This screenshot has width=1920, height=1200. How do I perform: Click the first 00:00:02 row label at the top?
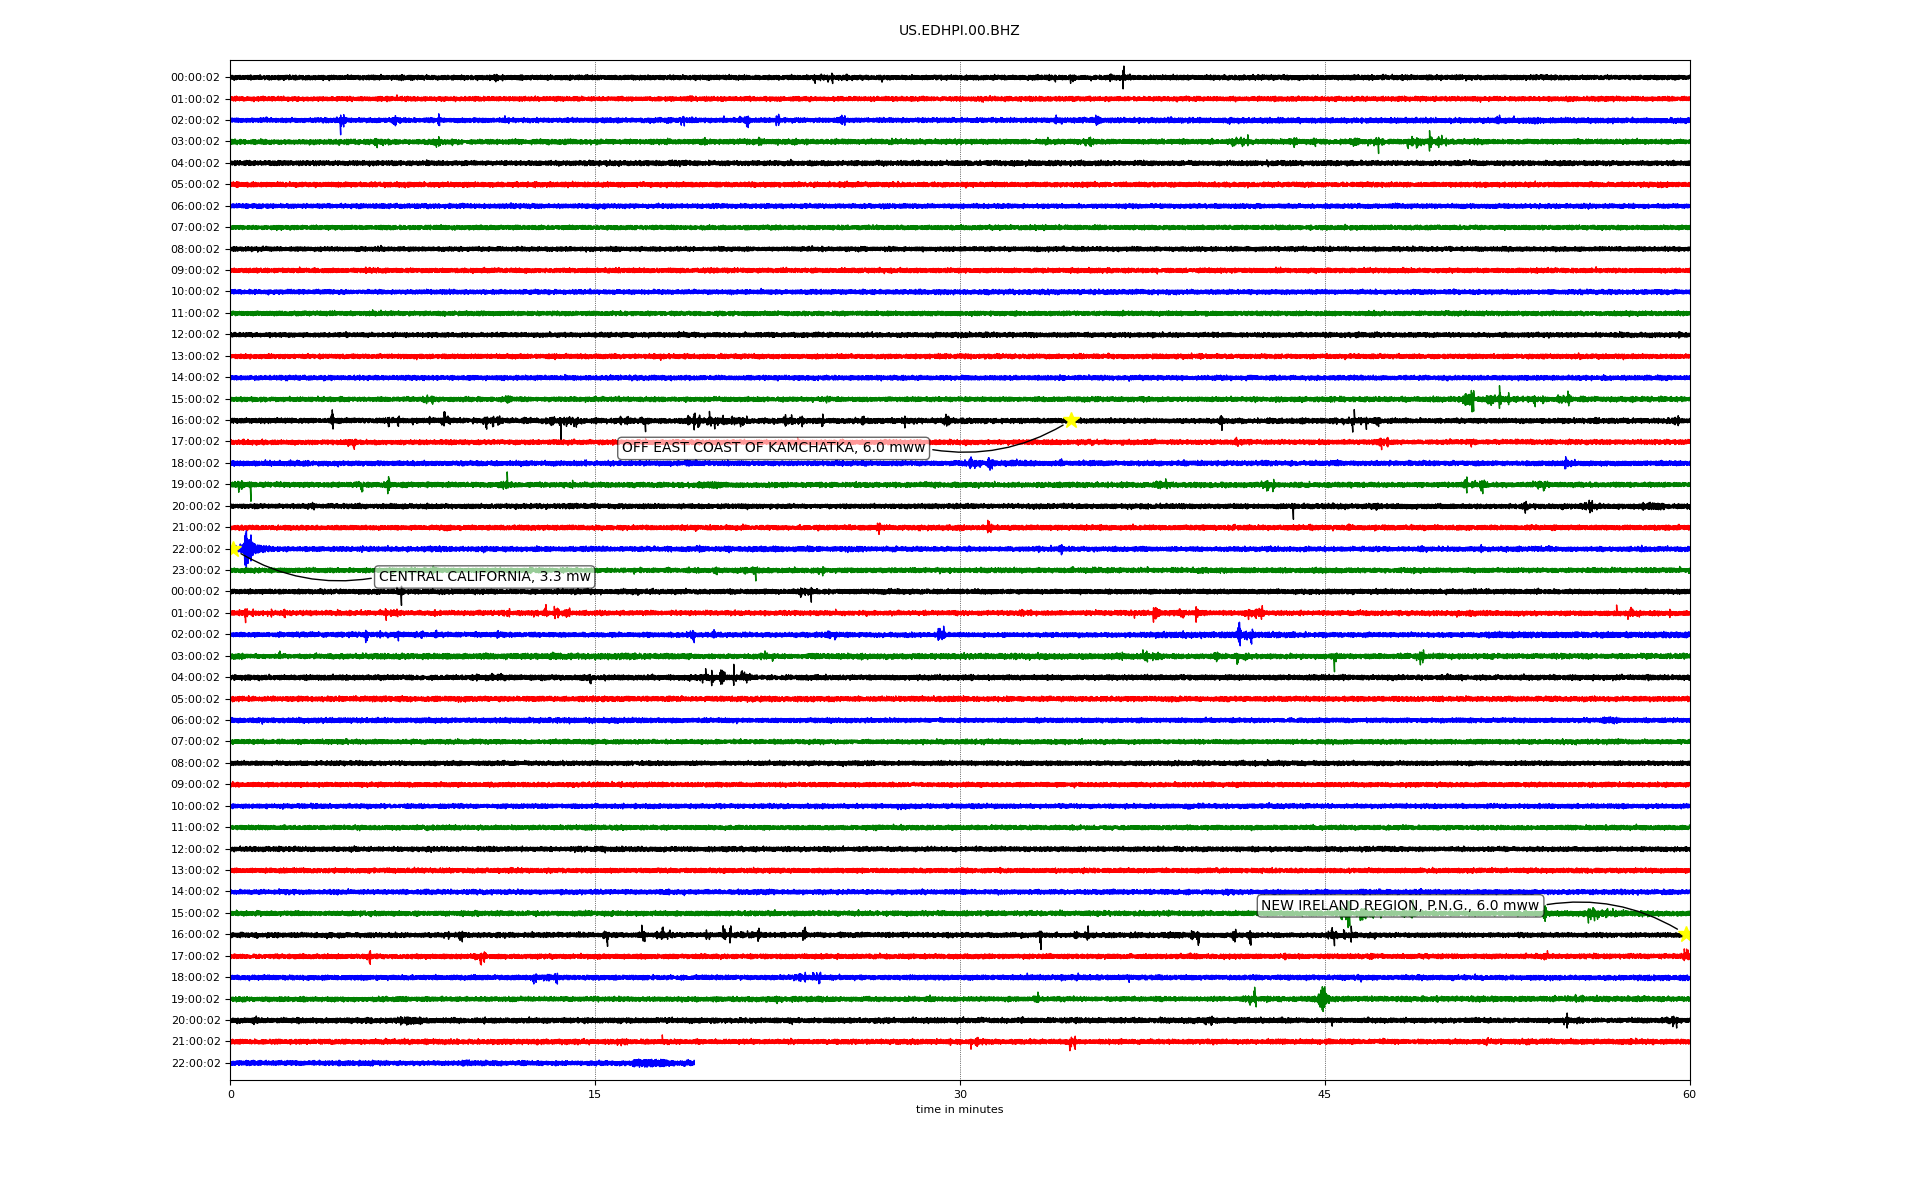(x=195, y=78)
